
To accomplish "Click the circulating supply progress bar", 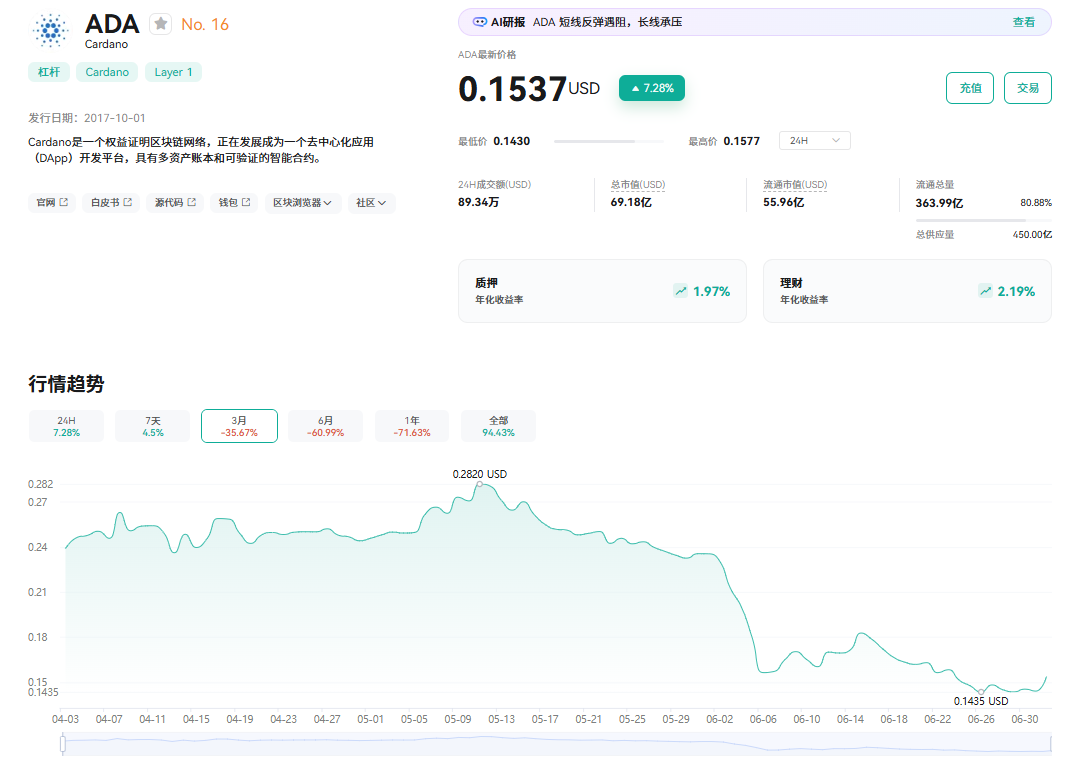I will [x=983, y=220].
